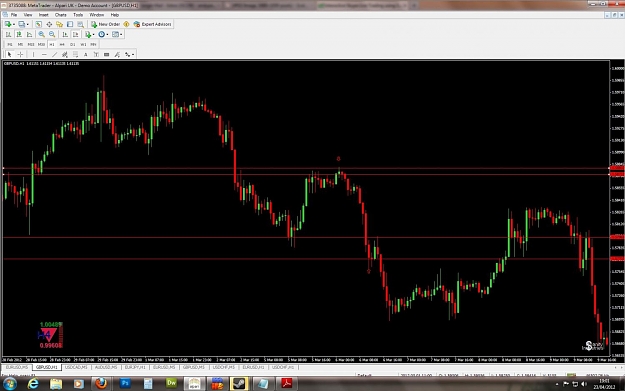Toggle chart shift from right edge
The width and height of the screenshot is (625, 391).
tap(75, 34)
